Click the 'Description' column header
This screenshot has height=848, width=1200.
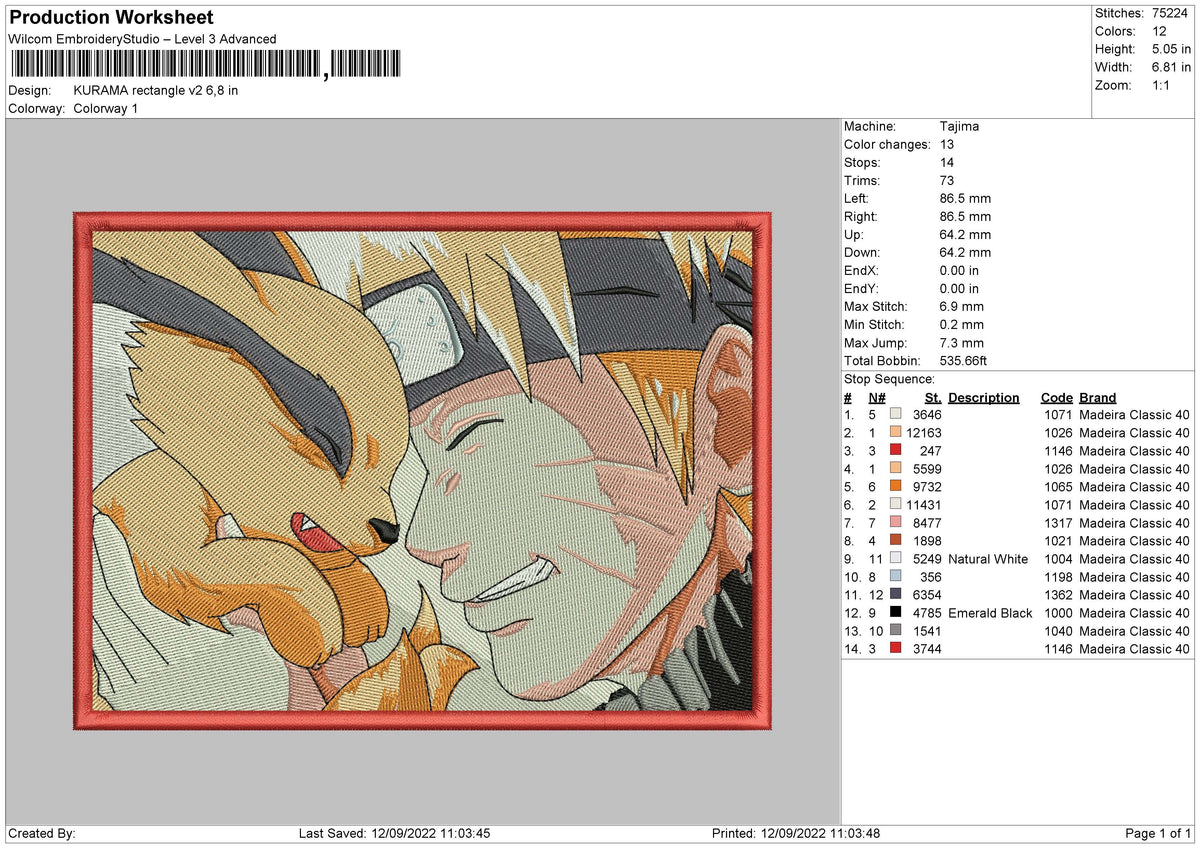tap(984, 397)
